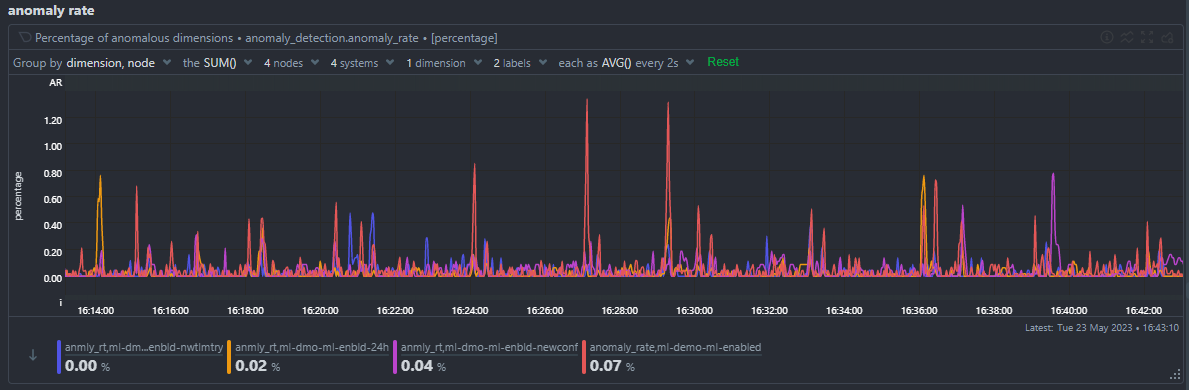Click the green Reset link
1189x390 pixels.
point(723,62)
